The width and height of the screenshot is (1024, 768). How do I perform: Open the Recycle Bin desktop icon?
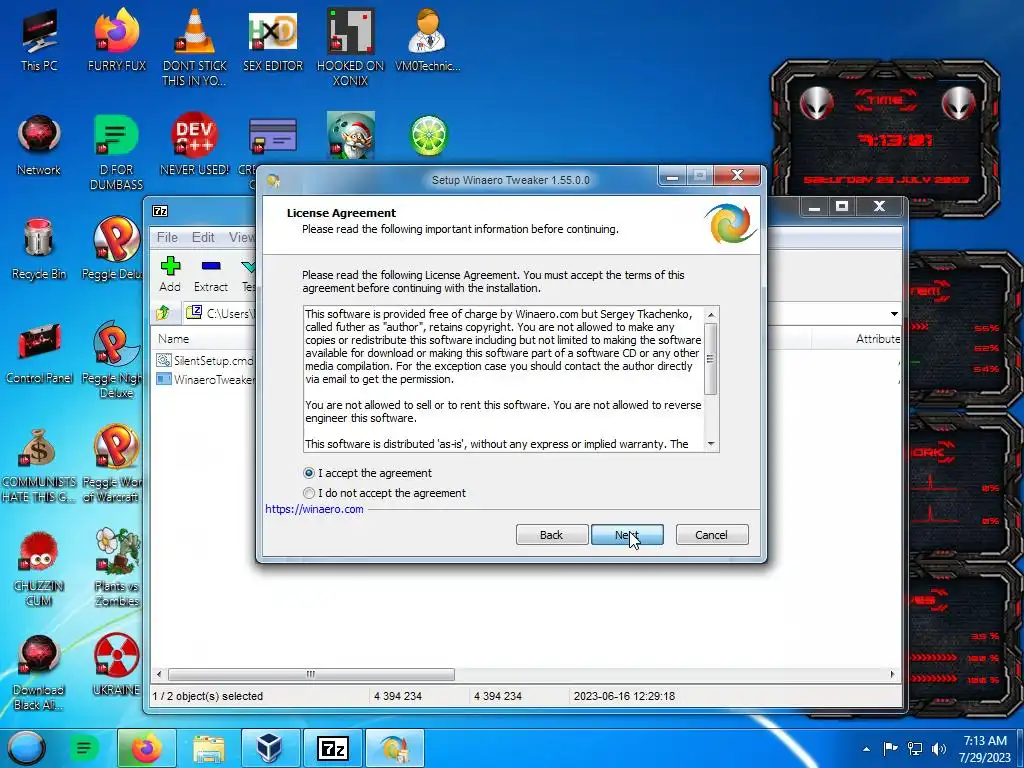(x=39, y=249)
